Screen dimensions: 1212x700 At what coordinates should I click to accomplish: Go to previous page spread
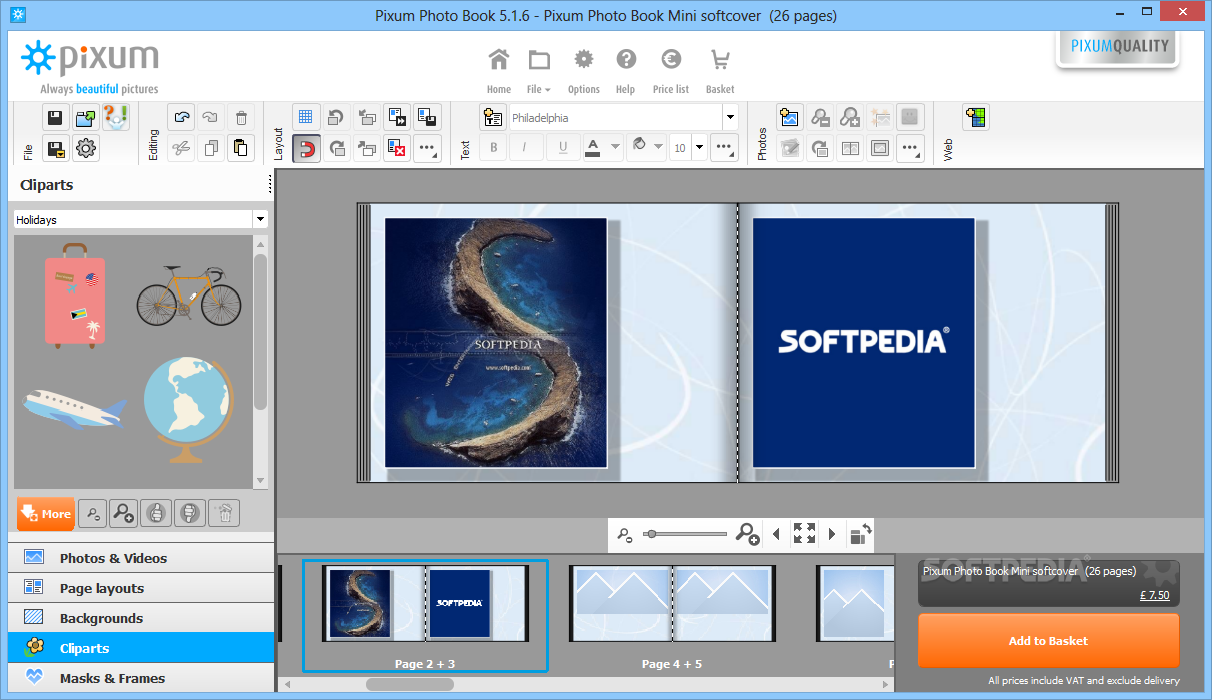click(x=776, y=534)
